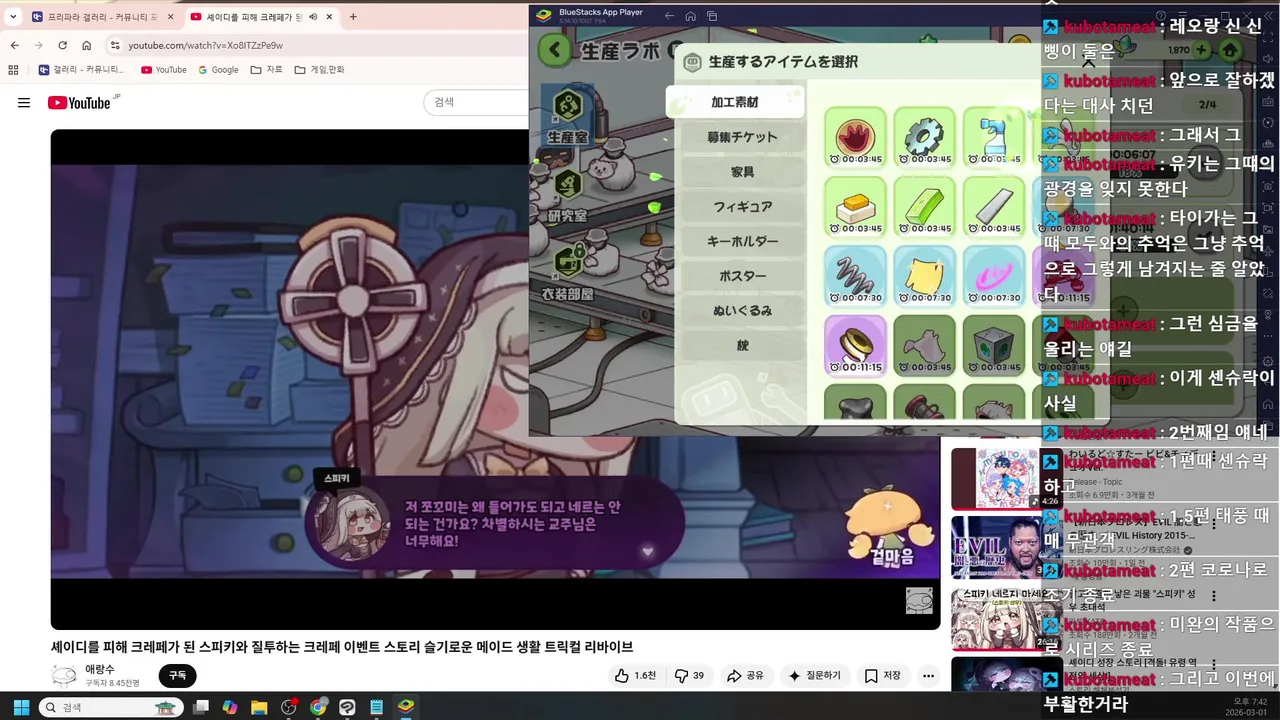The image size is (1280, 720).
Task: Open BlueStacks from Windows taskbar
Action: [x=406, y=707]
